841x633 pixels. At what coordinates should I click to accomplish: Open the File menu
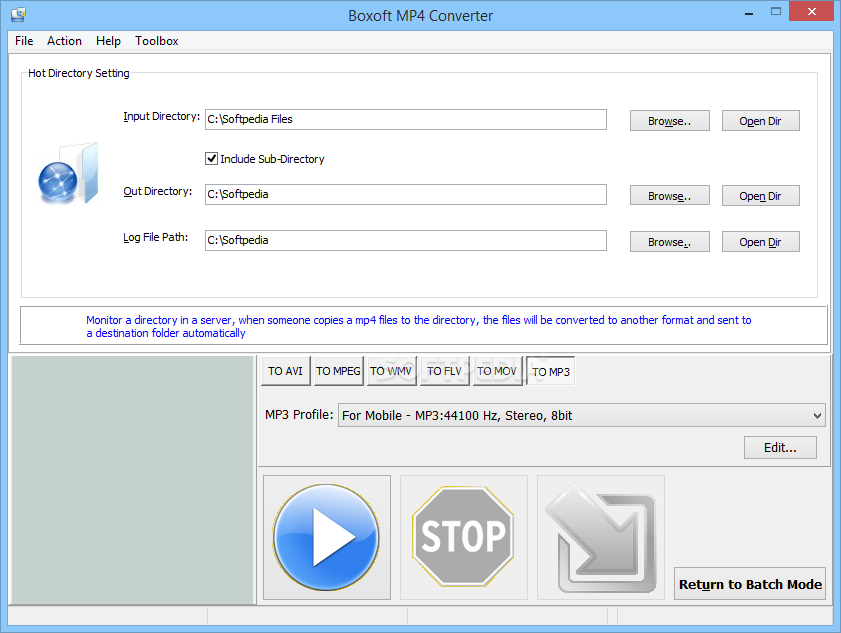(x=24, y=41)
